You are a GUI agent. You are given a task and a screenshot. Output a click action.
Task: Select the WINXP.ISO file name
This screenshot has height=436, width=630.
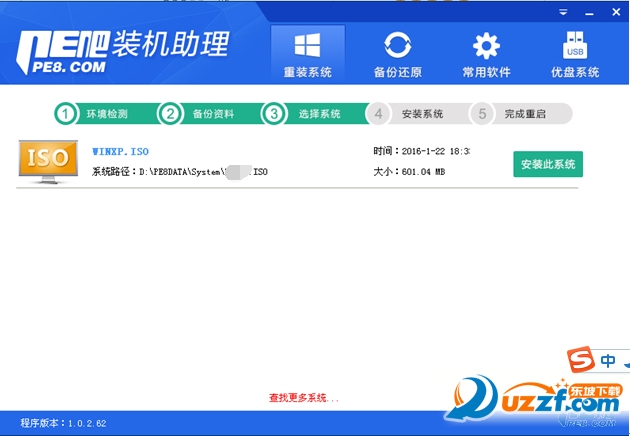pyautogui.click(x=120, y=151)
